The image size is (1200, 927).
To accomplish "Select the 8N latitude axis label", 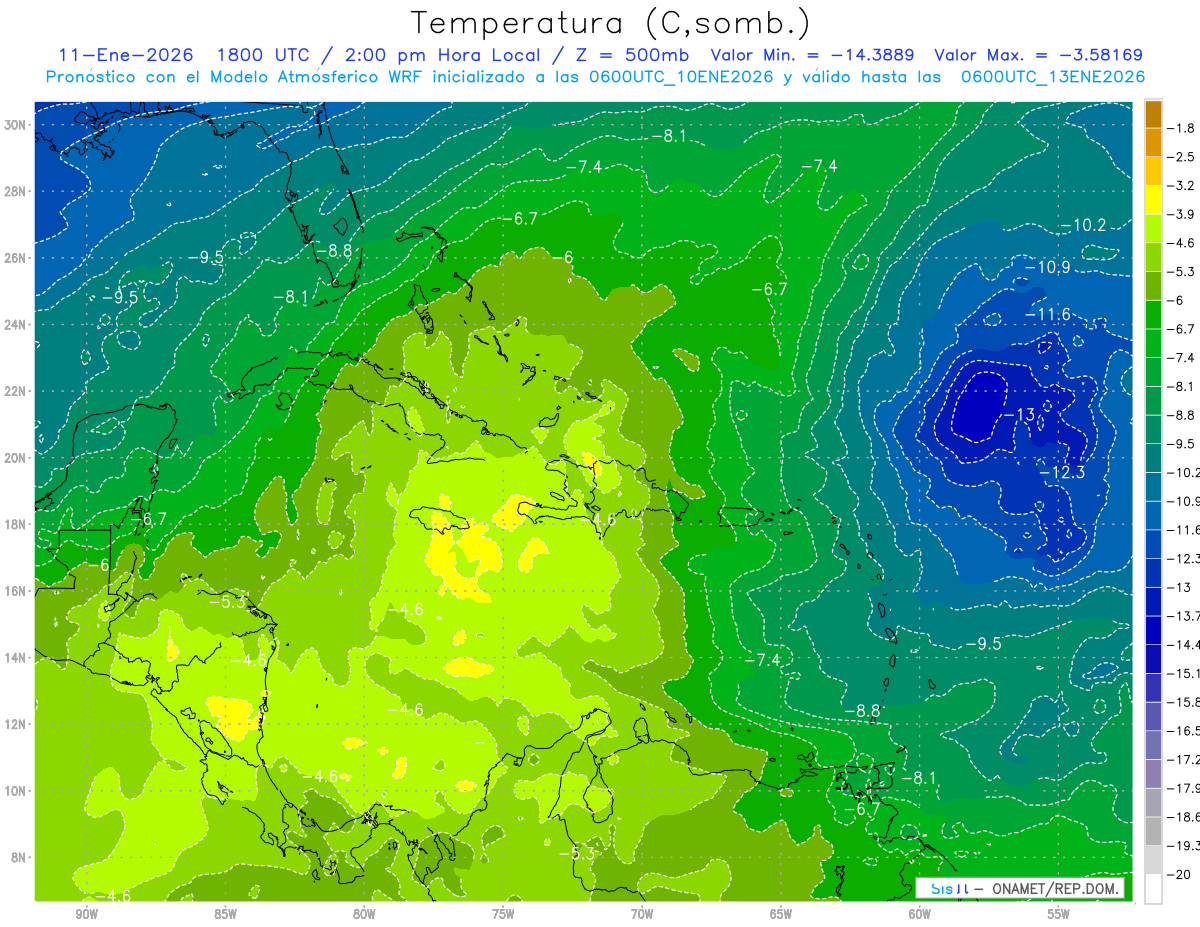I will [x=19, y=857].
